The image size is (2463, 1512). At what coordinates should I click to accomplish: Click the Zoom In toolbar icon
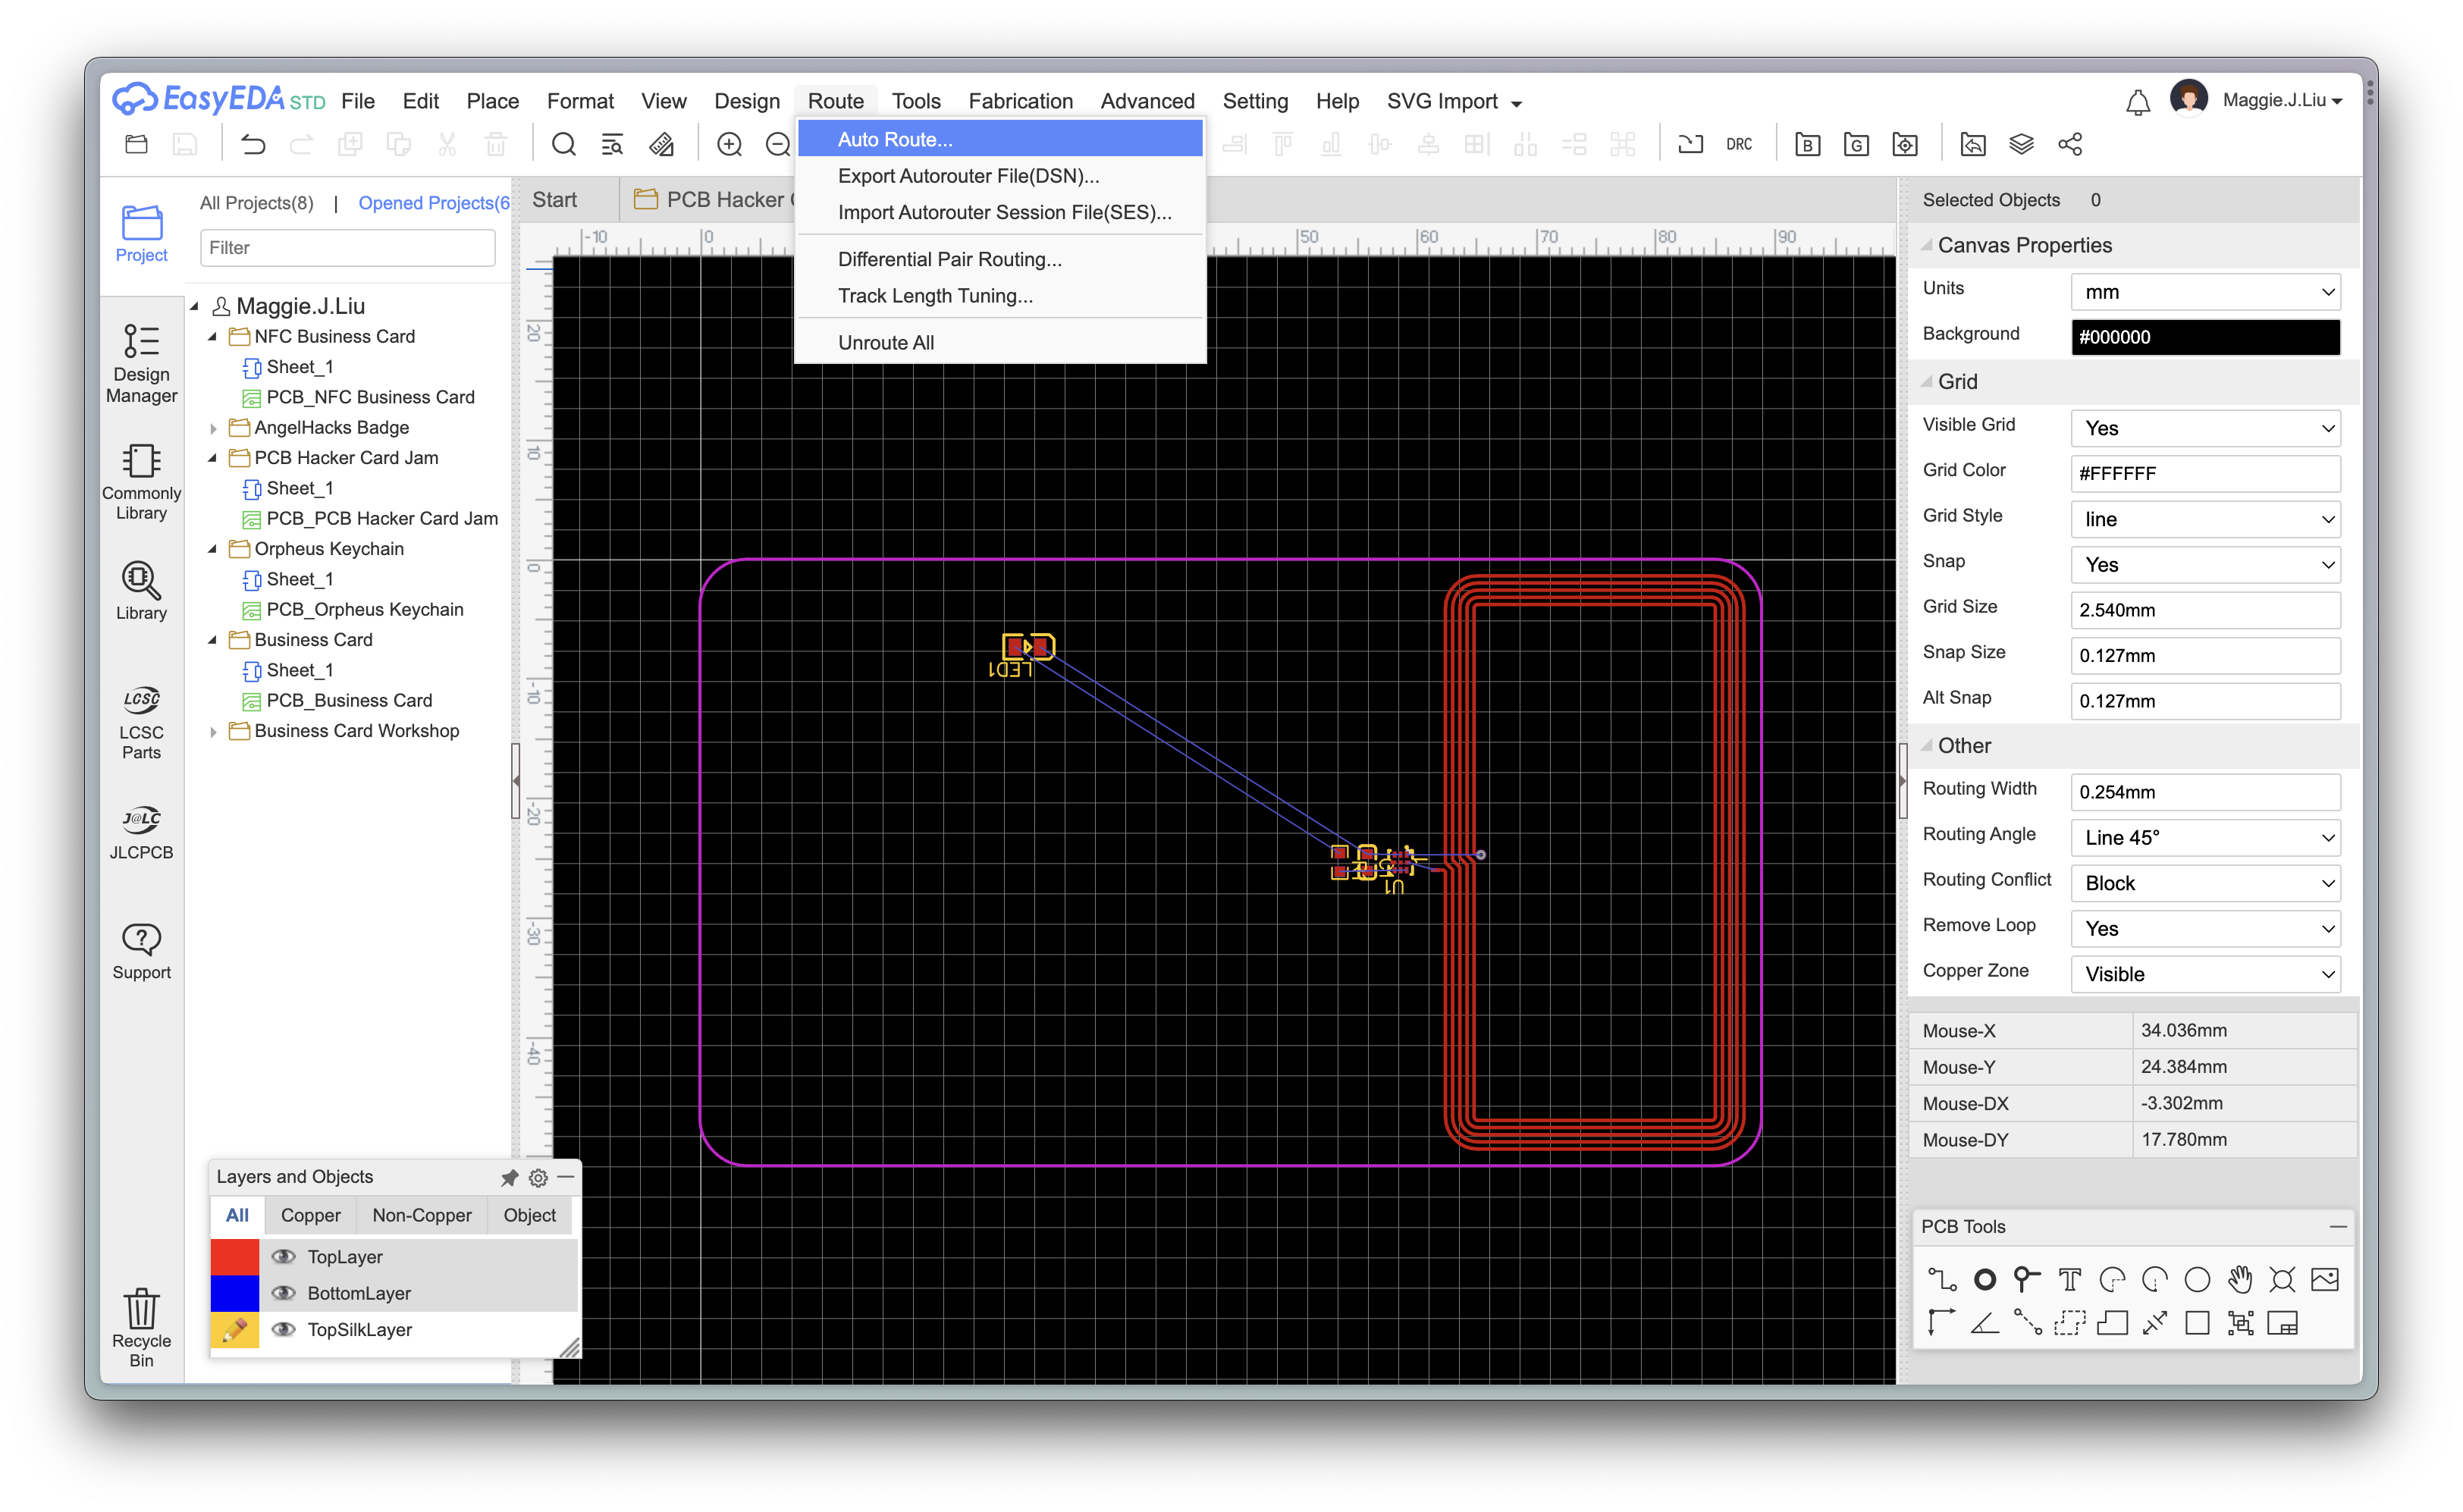729,144
